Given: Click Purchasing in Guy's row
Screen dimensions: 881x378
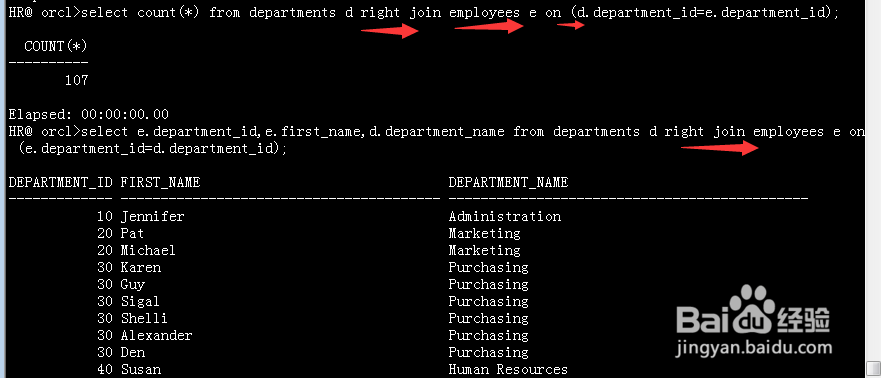Looking at the screenshot, I should (x=488, y=284).
